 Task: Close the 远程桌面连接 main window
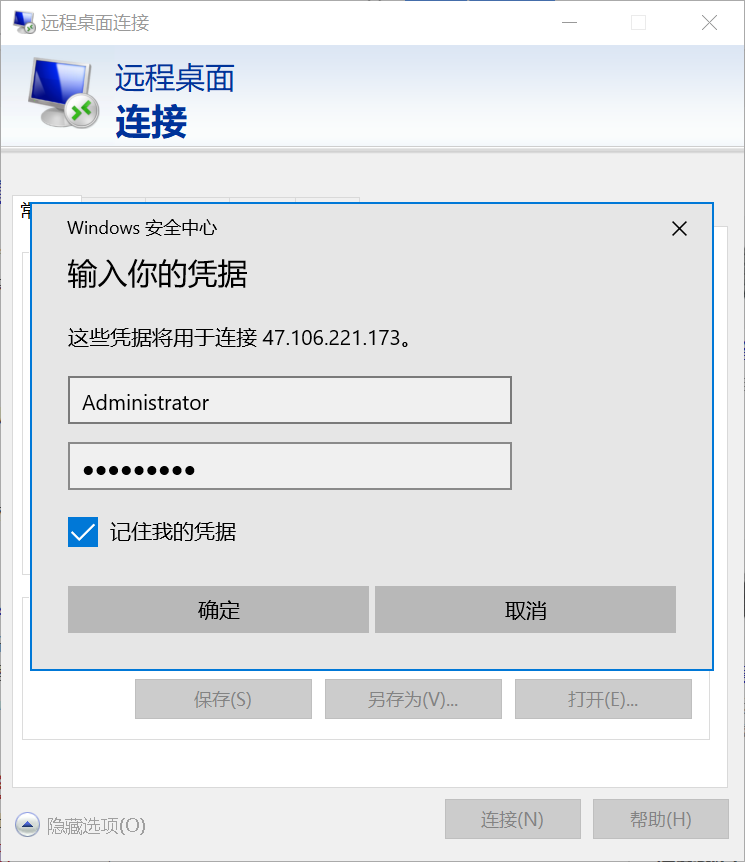[x=709, y=23]
